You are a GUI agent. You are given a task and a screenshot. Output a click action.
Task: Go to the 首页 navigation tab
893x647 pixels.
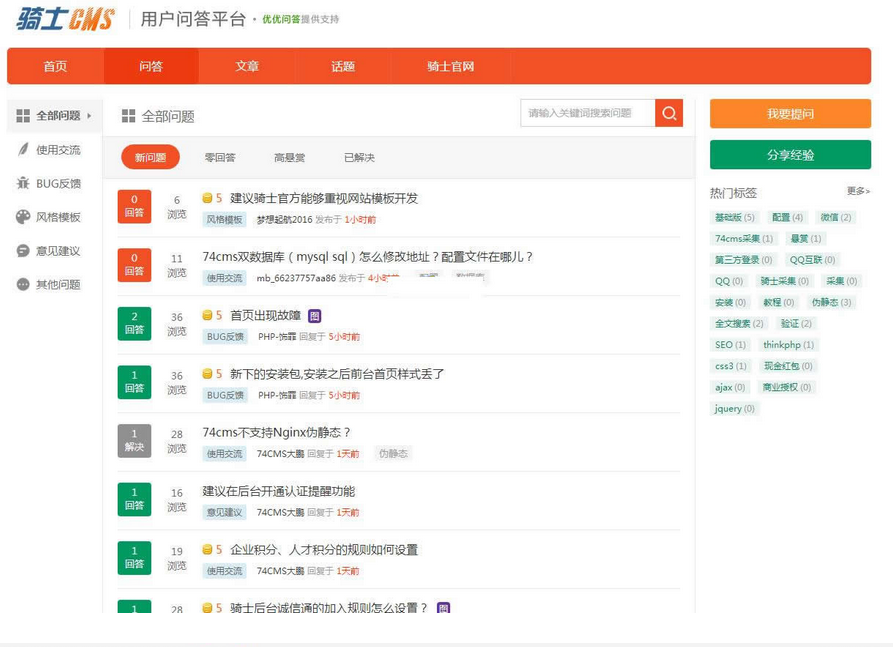pos(55,66)
